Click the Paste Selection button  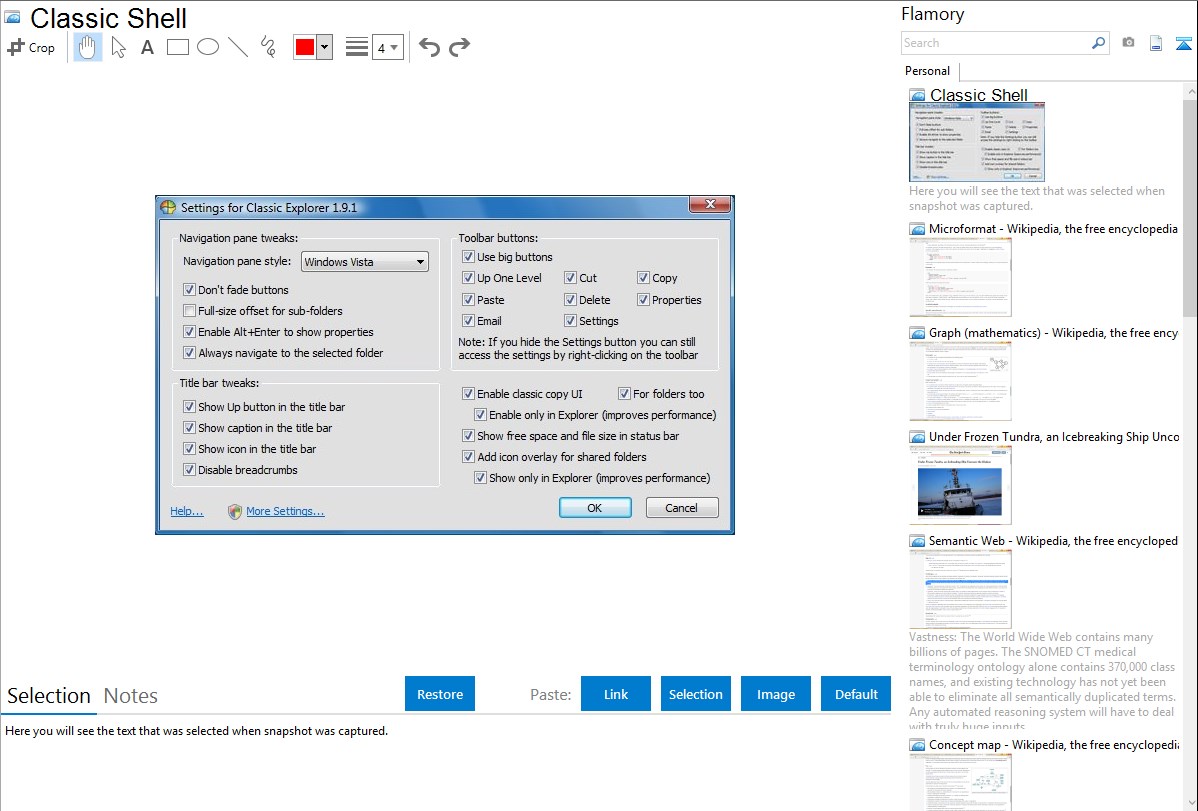pos(696,694)
